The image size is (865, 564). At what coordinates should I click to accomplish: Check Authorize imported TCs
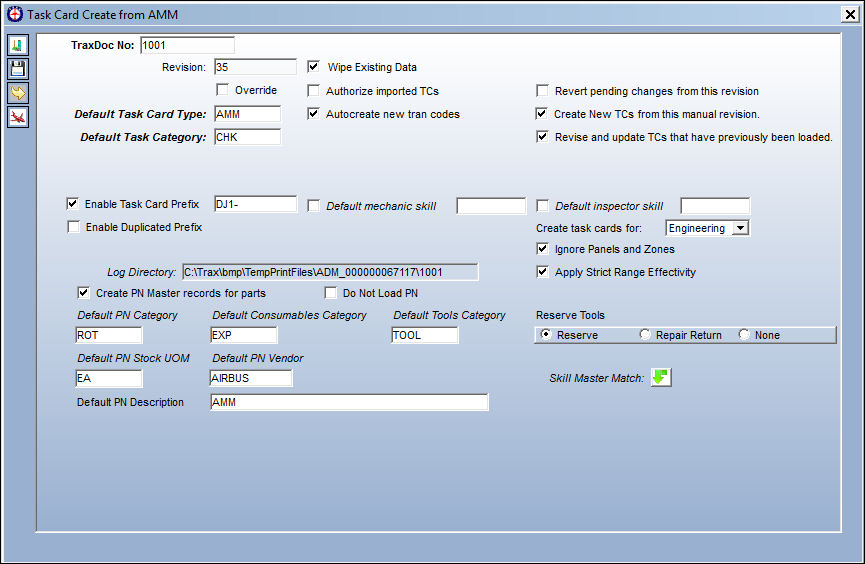click(313, 91)
